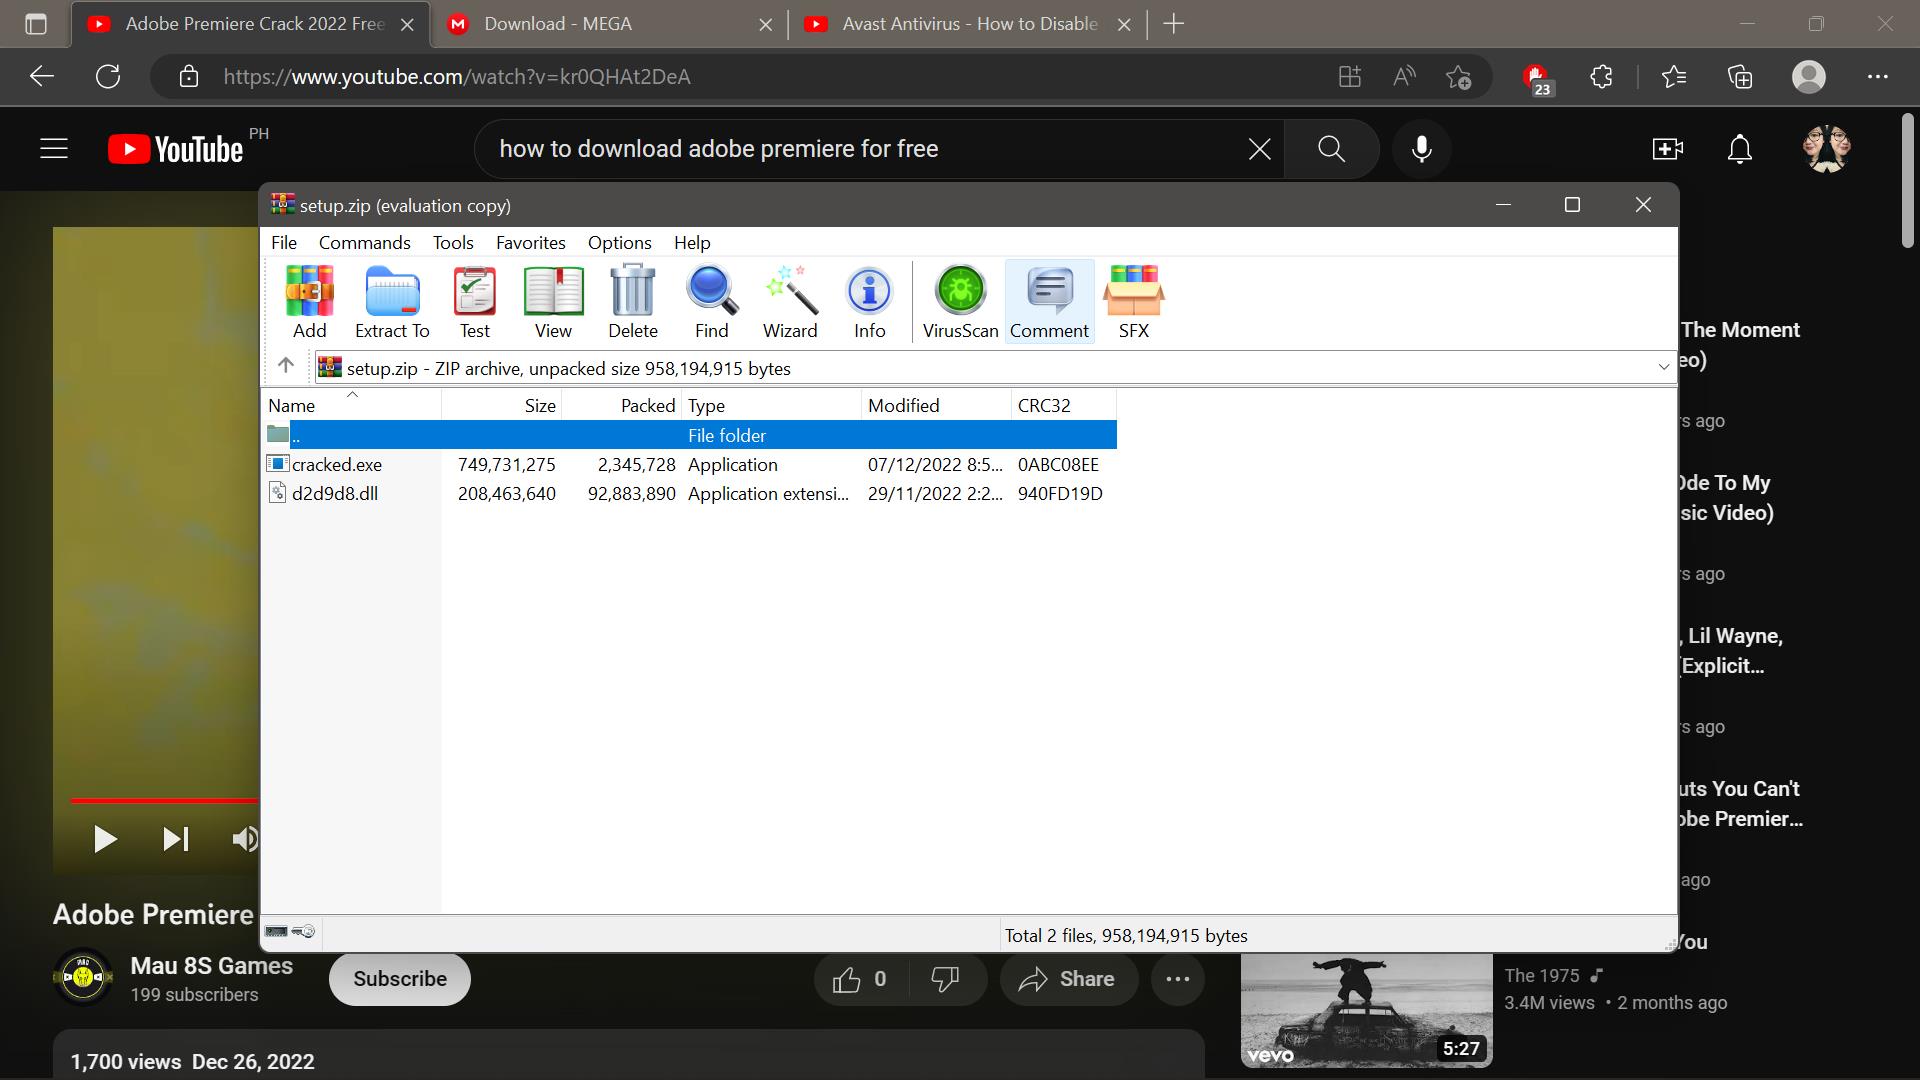Screen dimensions: 1920x1080
Task: Create SFX self-extracting archive
Action: tap(1133, 301)
